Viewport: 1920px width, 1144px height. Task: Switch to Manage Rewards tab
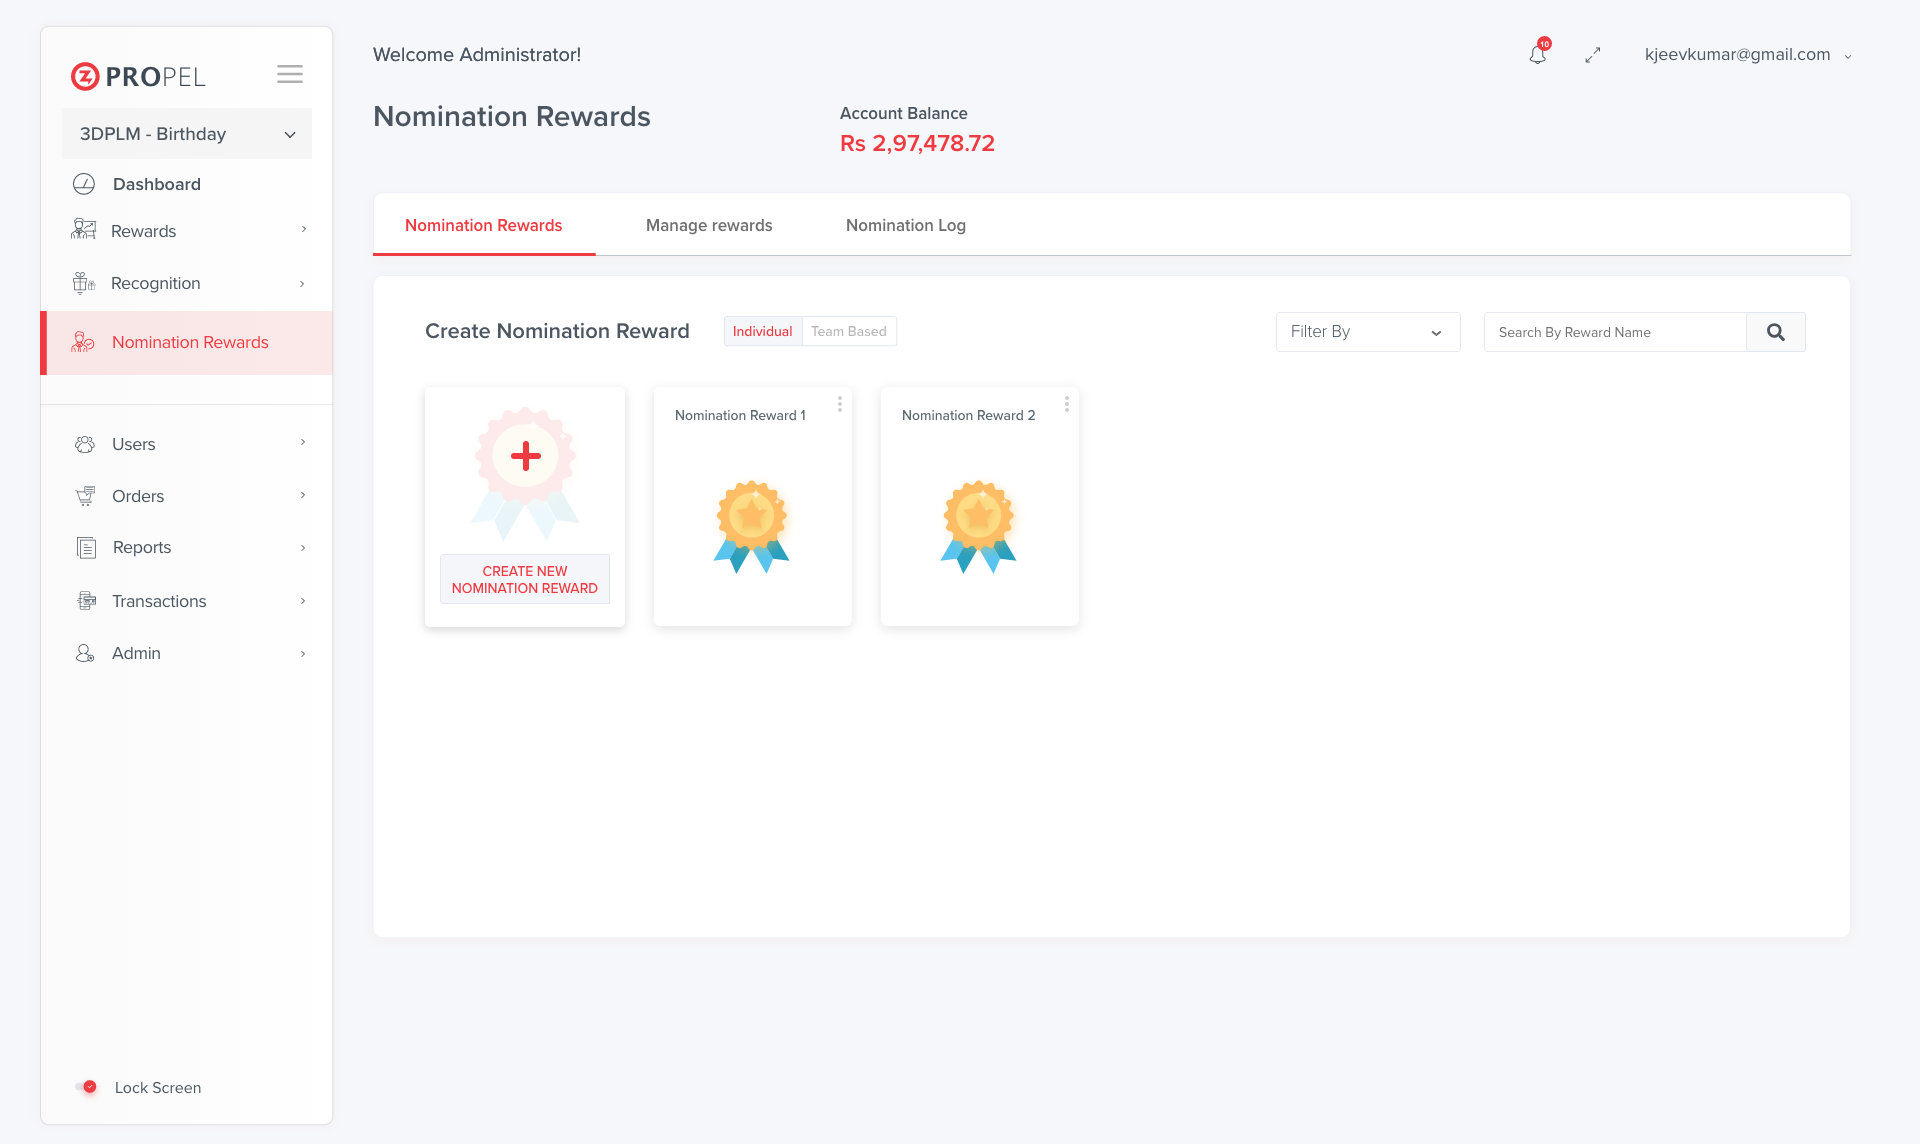709,225
